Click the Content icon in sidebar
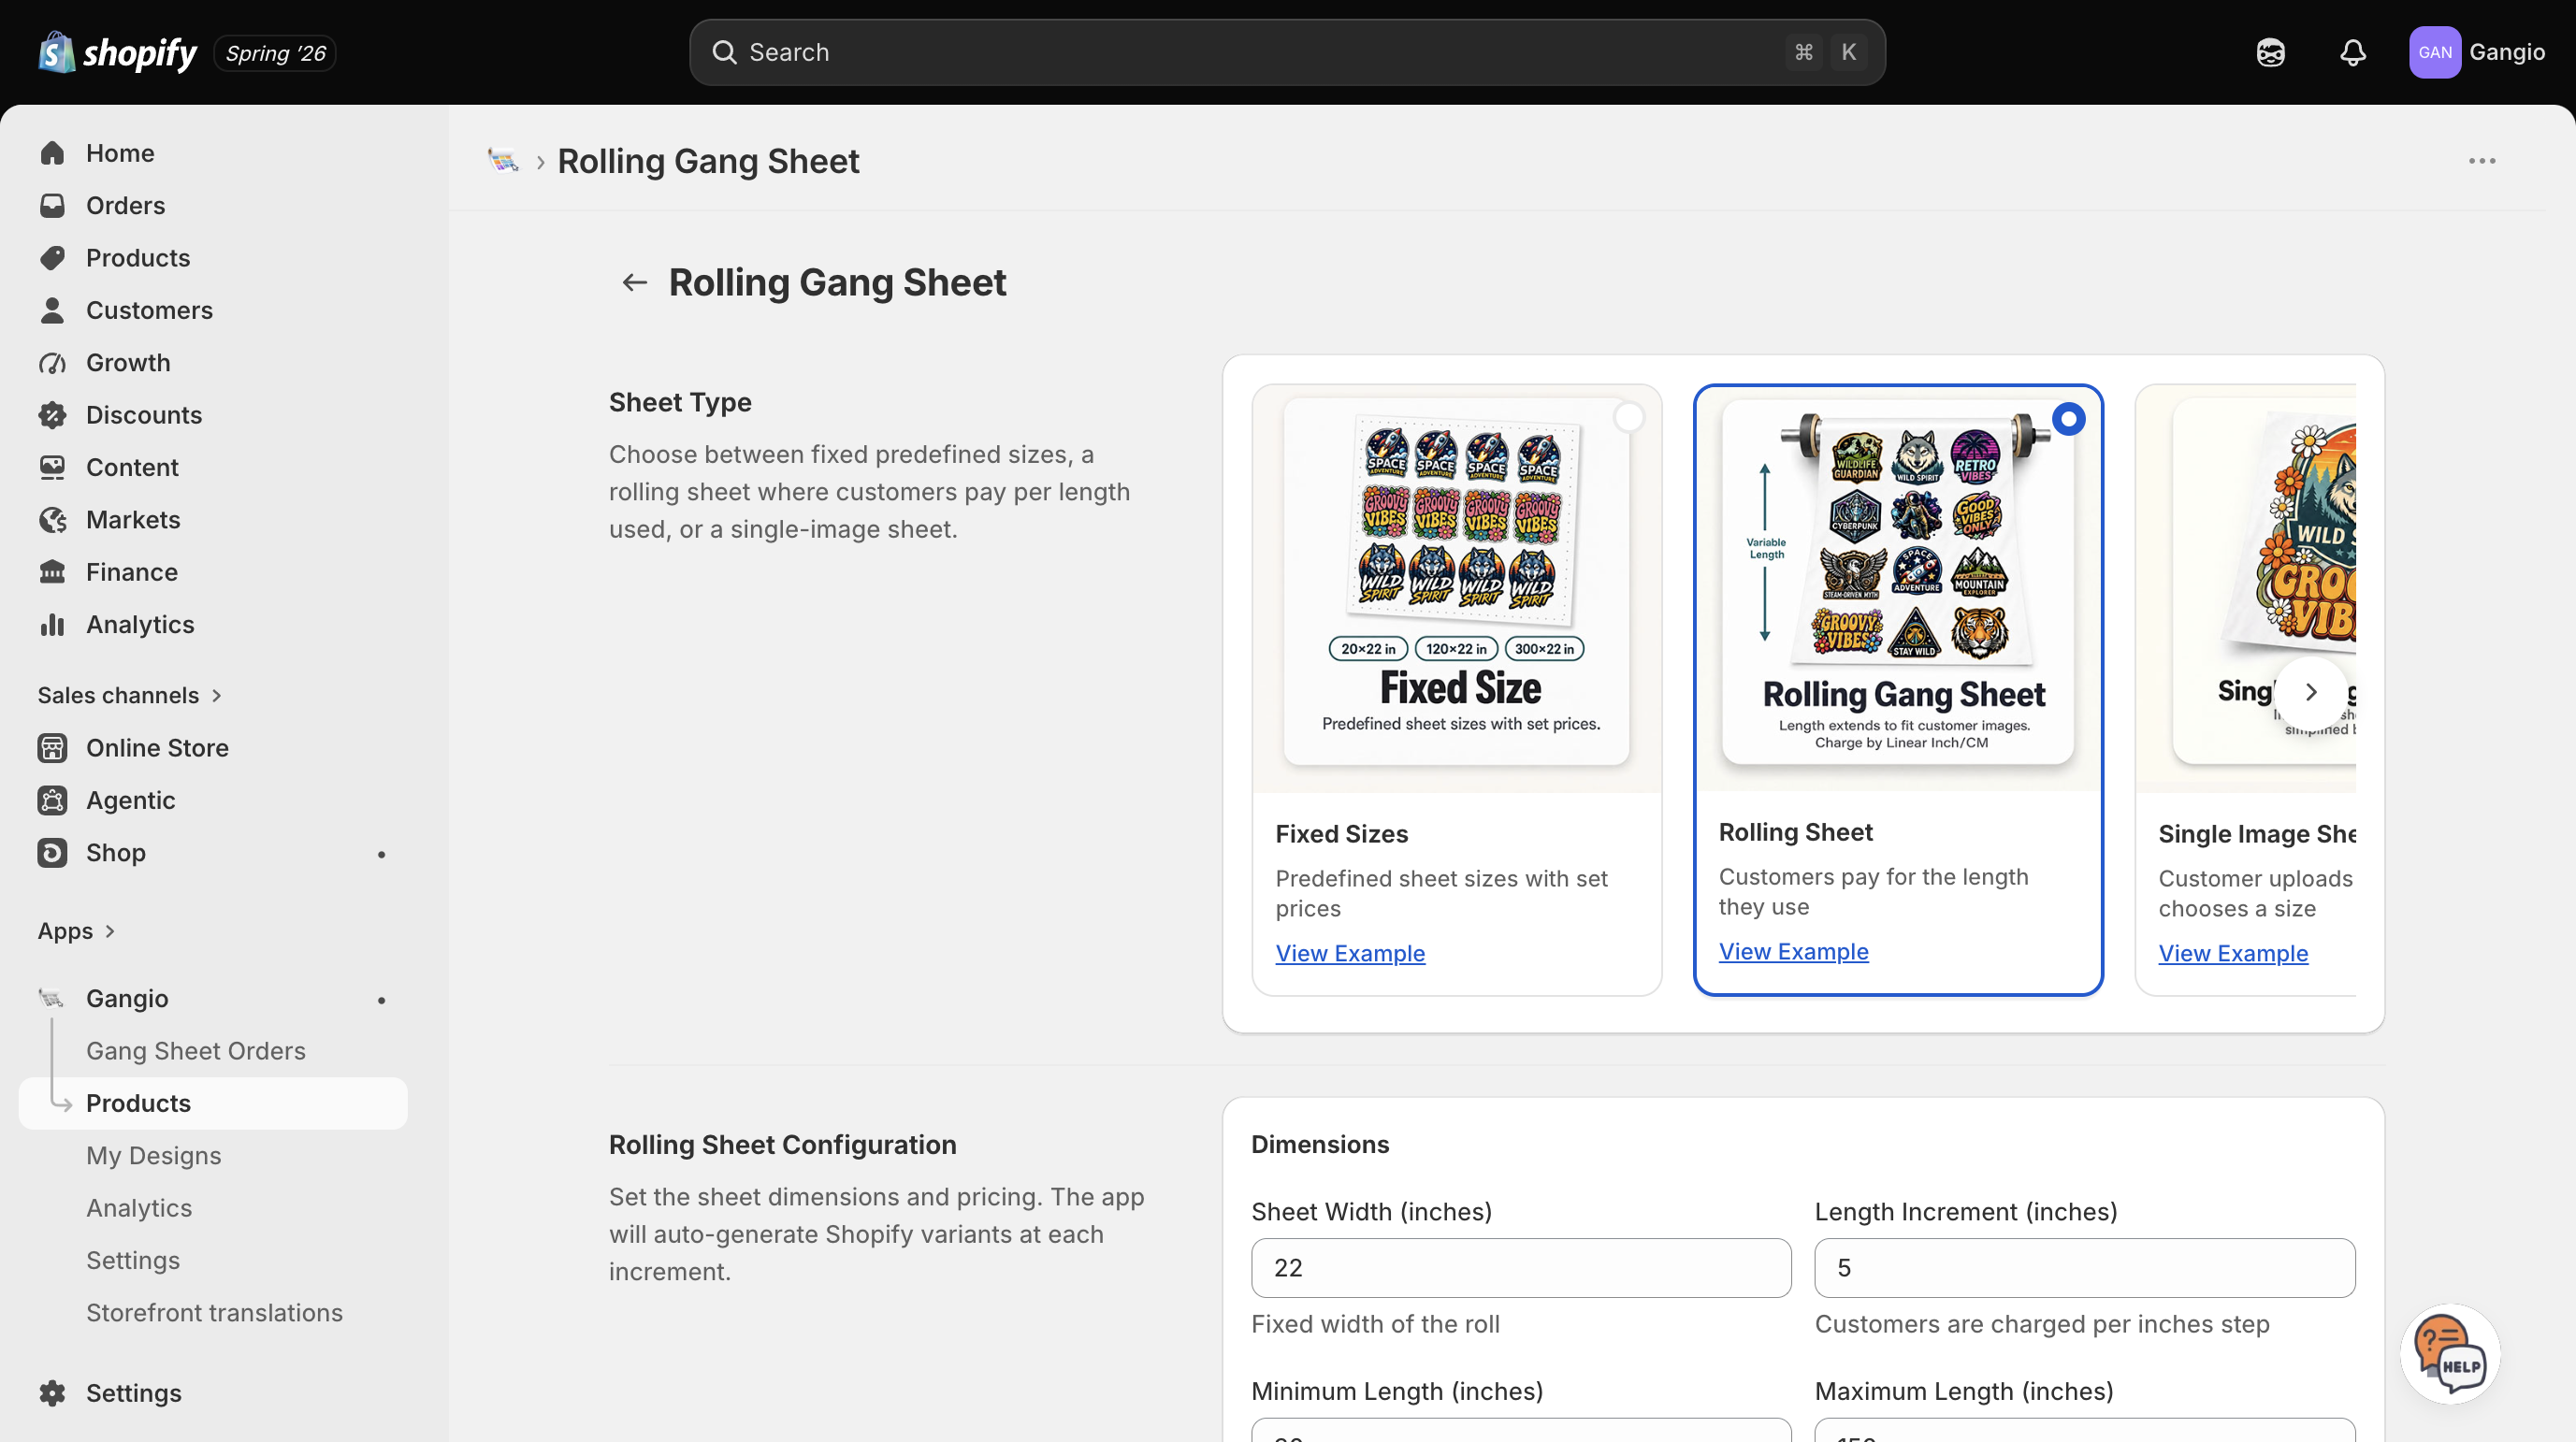The height and width of the screenshot is (1442, 2576). tap(52, 467)
